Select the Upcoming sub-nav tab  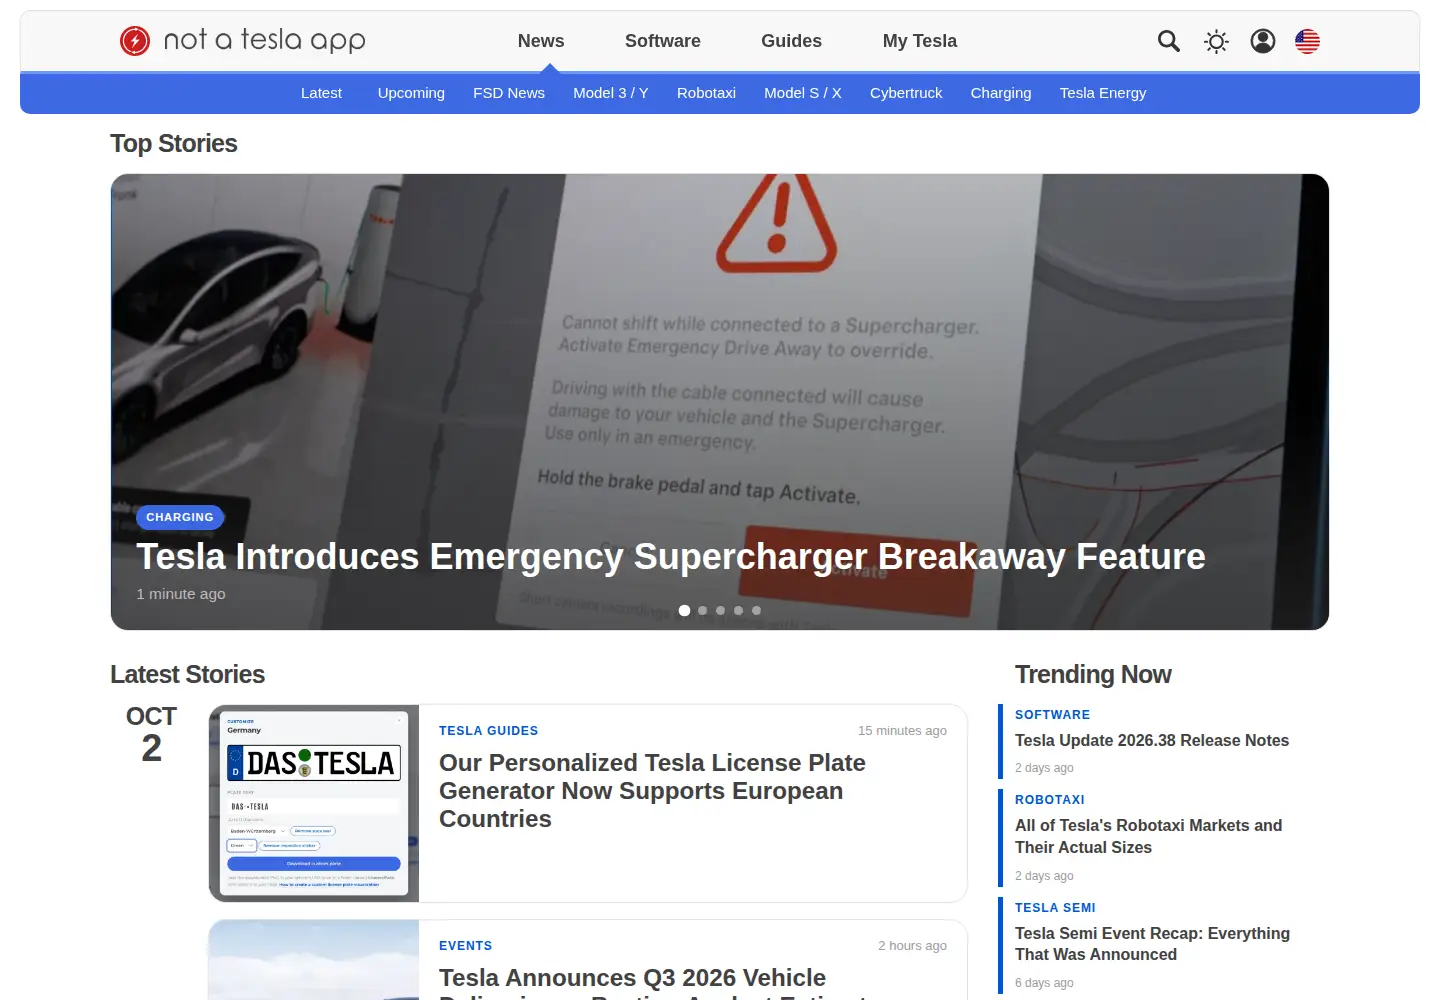[411, 93]
